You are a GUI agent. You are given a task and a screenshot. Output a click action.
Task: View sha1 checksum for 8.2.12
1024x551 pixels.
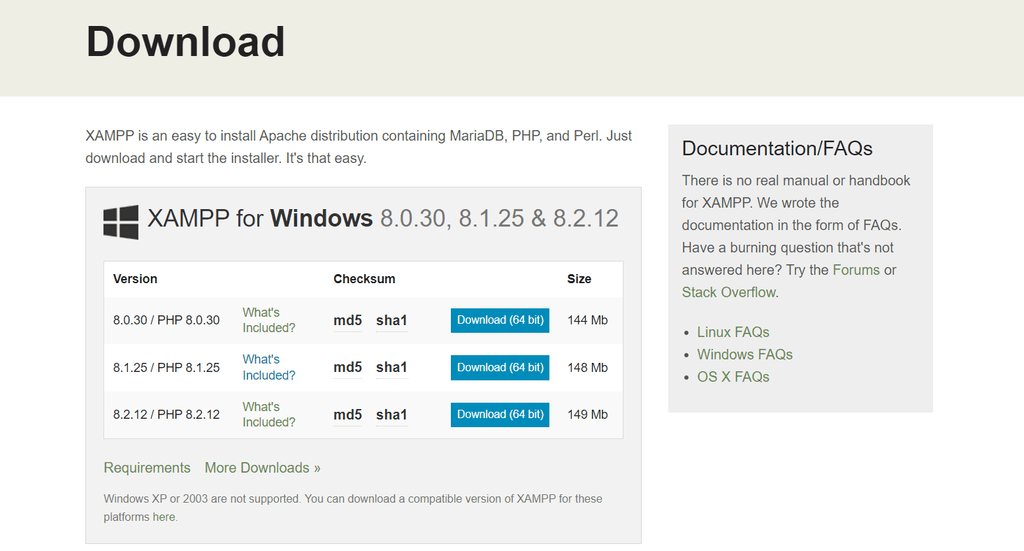click(392, 415)
